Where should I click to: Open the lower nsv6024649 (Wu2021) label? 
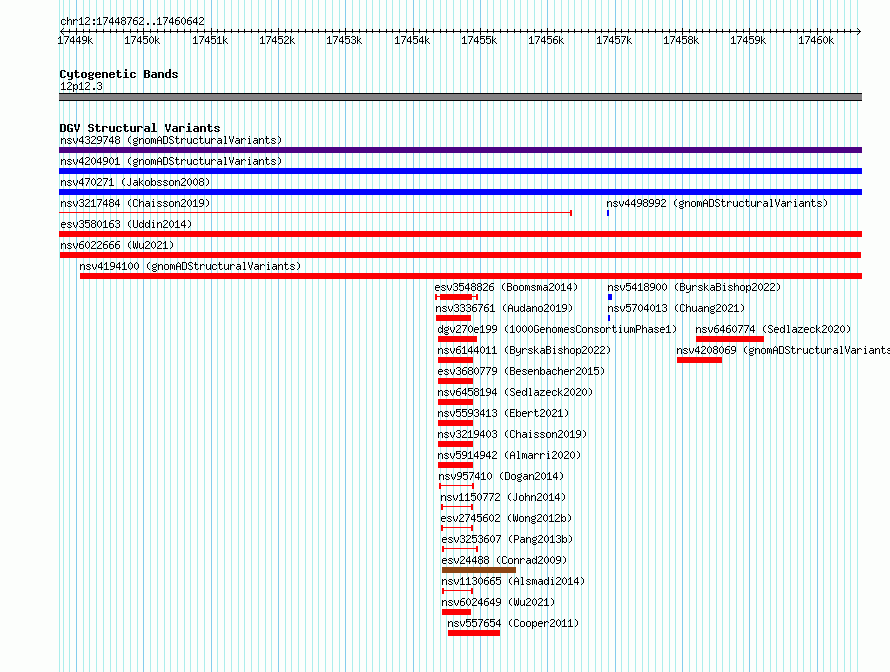498,602
